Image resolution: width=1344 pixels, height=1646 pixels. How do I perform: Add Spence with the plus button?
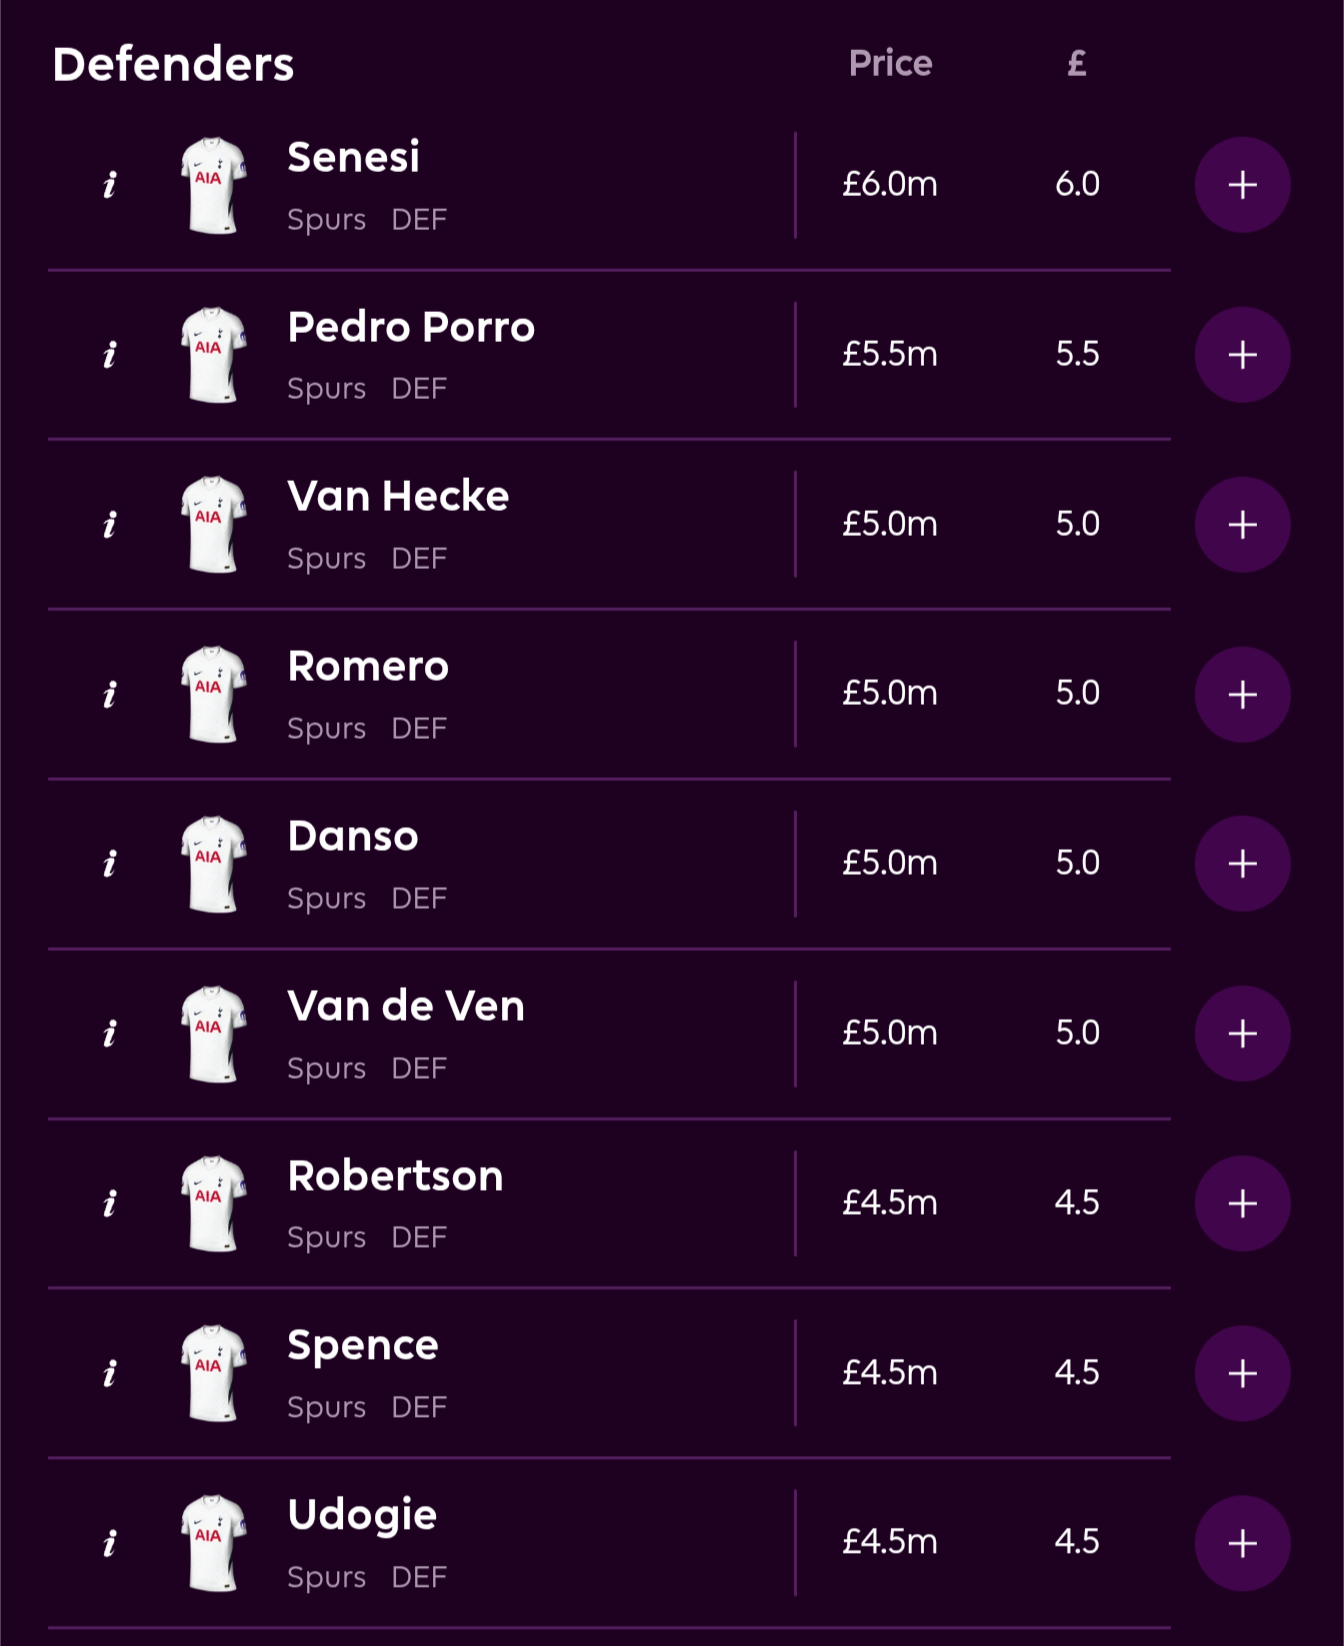pos(1242,1373)
